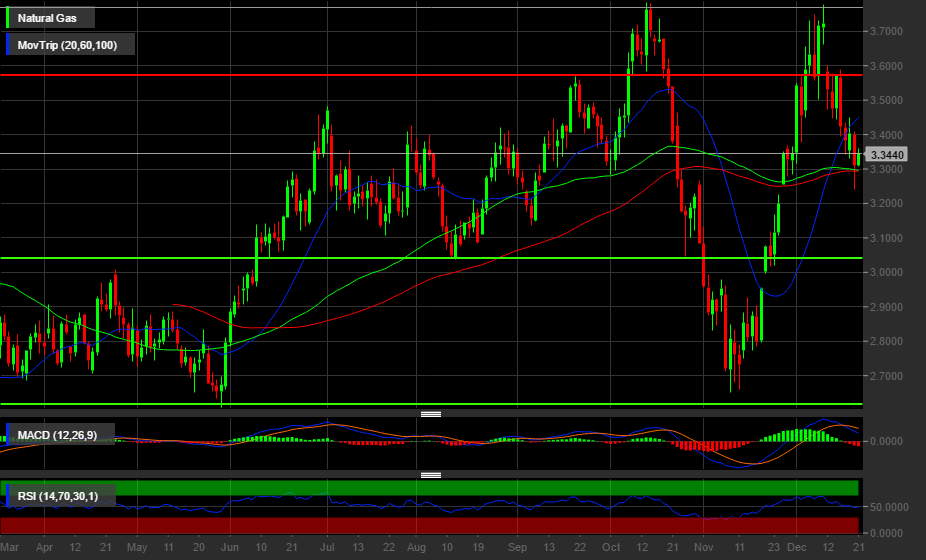Click the 2.7000 price axis label
926x560 pixels.
click(886, 376)
